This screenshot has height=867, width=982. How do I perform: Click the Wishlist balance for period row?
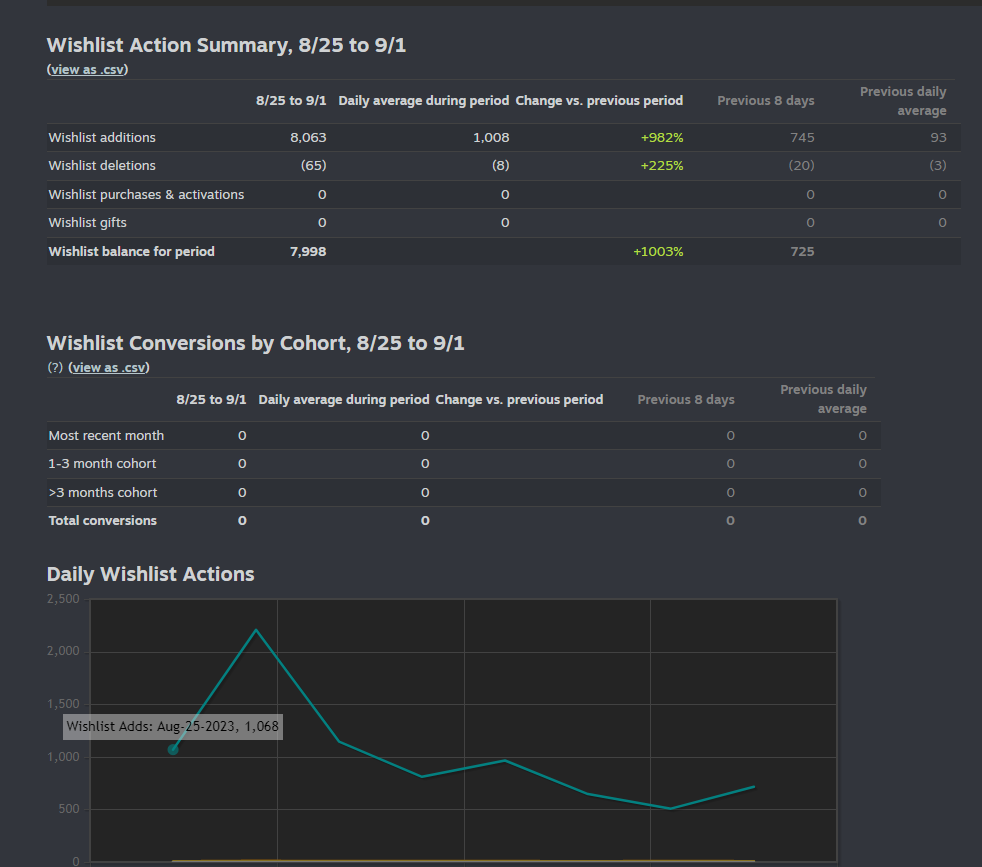tap(131, 251)
